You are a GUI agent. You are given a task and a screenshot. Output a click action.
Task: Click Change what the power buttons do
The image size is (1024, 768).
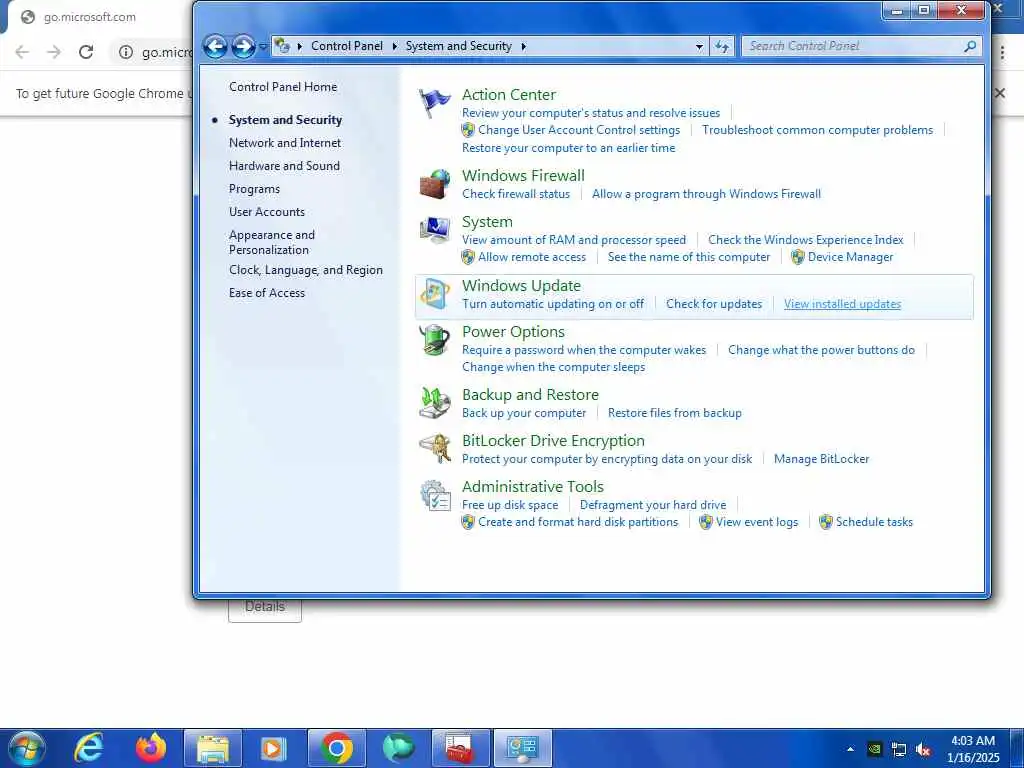click(x=821, y=350)
